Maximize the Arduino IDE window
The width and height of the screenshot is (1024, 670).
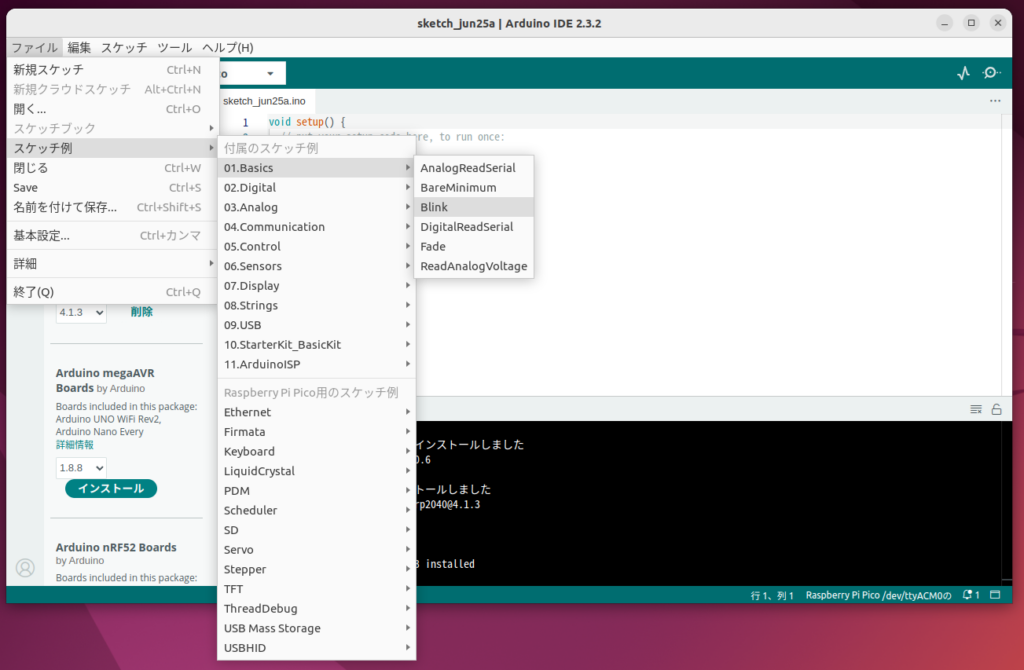(x=971, y=24)
